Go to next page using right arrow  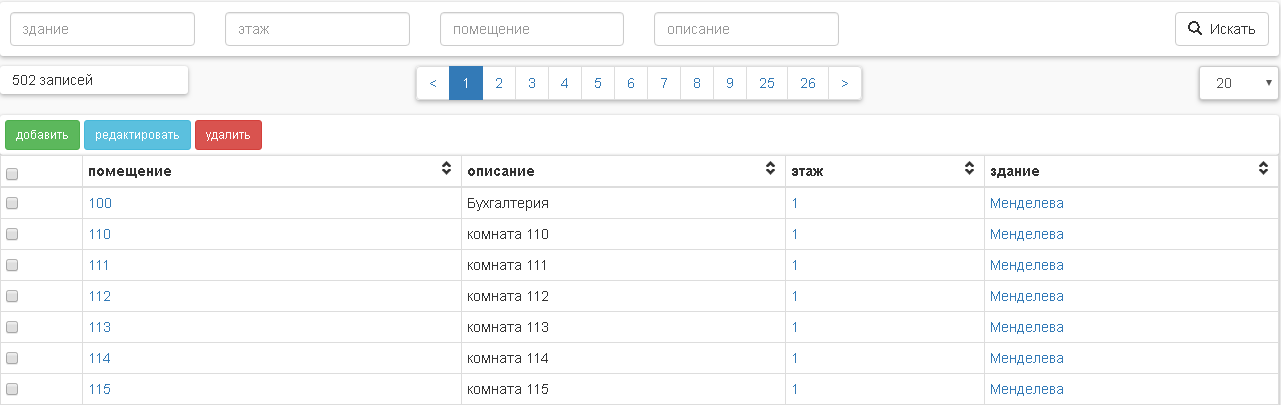pos(845,84)
